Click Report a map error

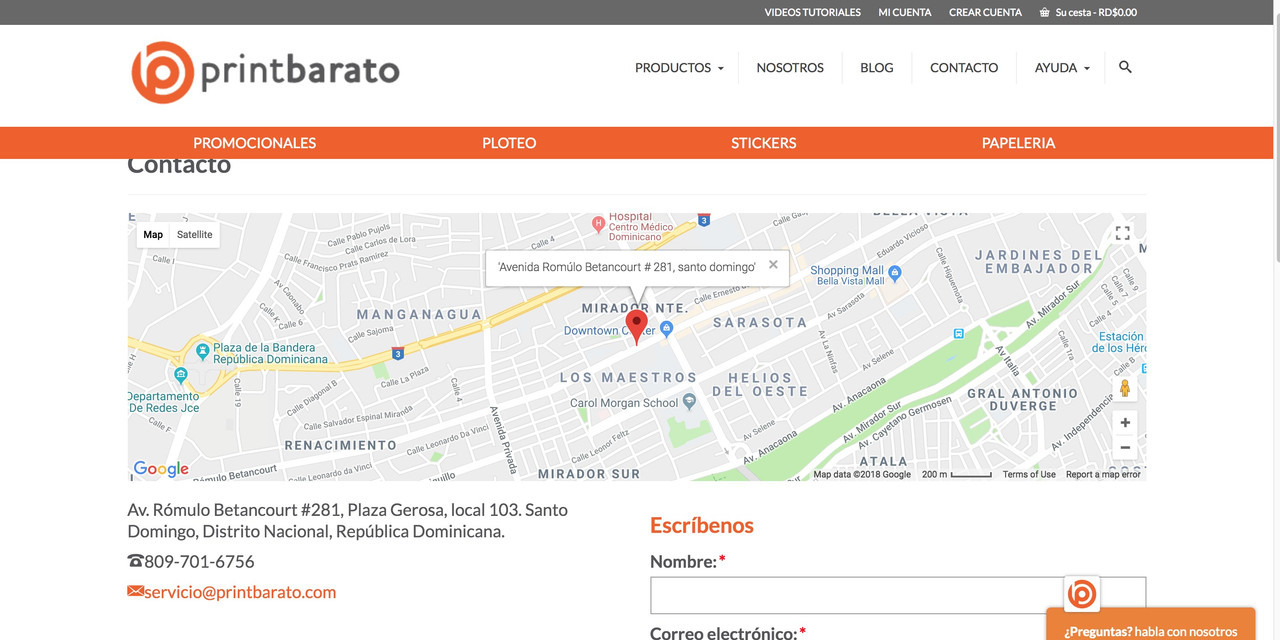coord(1103,475)
